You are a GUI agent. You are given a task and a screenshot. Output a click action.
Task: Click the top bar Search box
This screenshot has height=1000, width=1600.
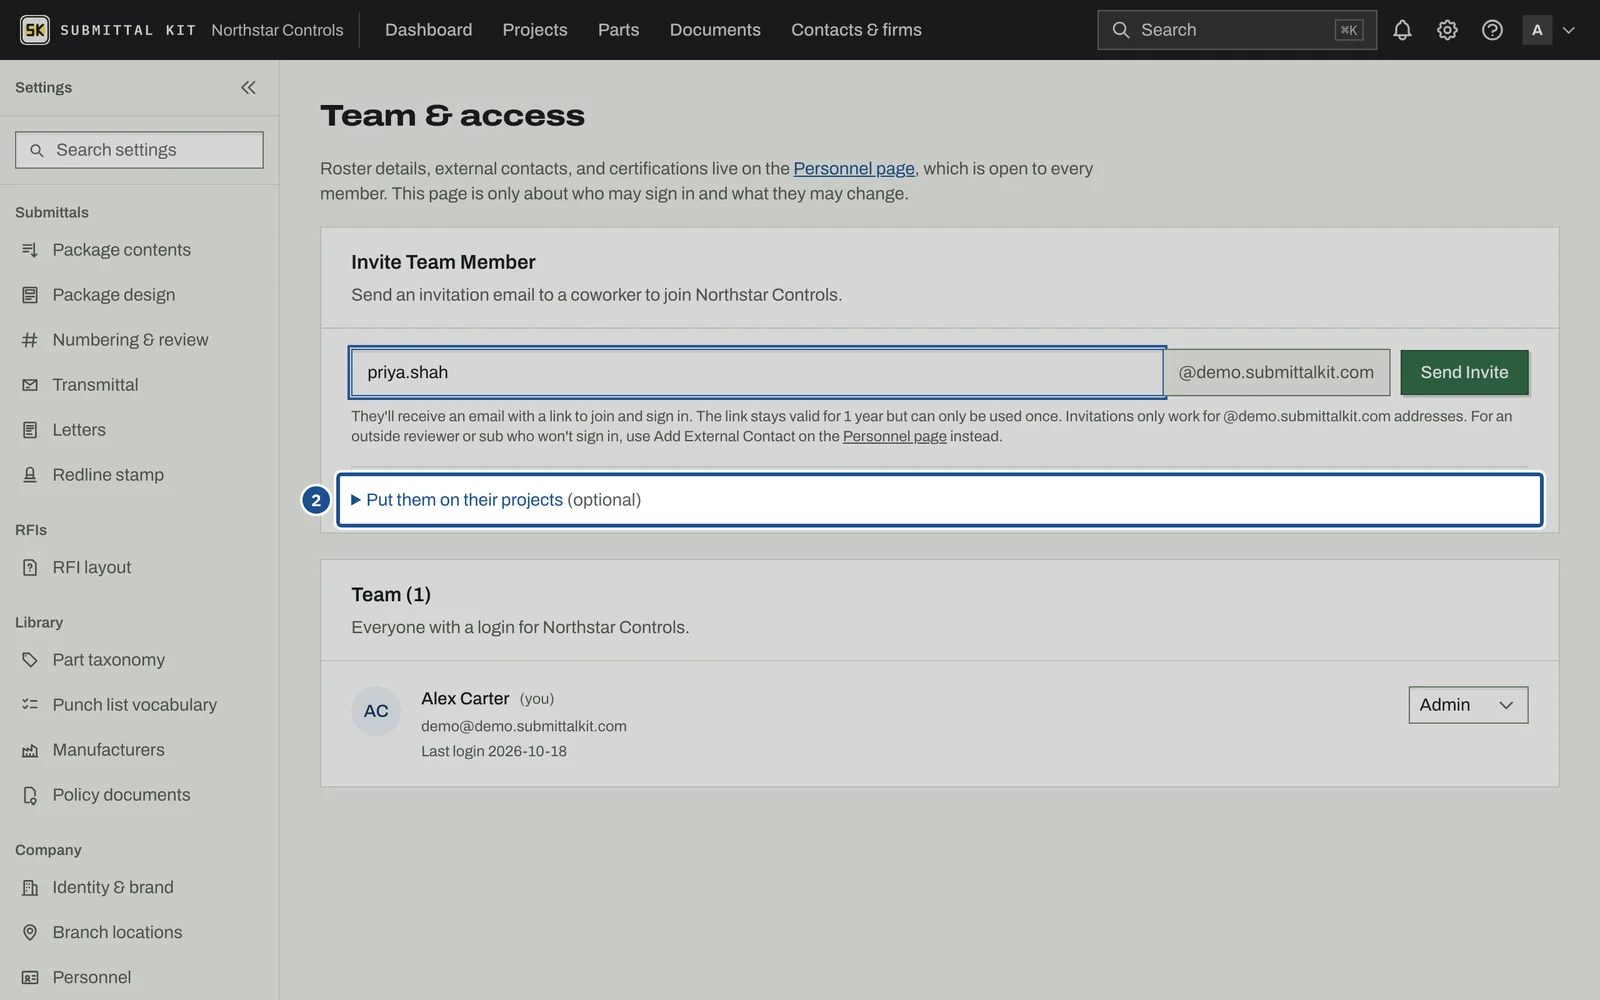pyautogui.click(x=1237, y=30)
